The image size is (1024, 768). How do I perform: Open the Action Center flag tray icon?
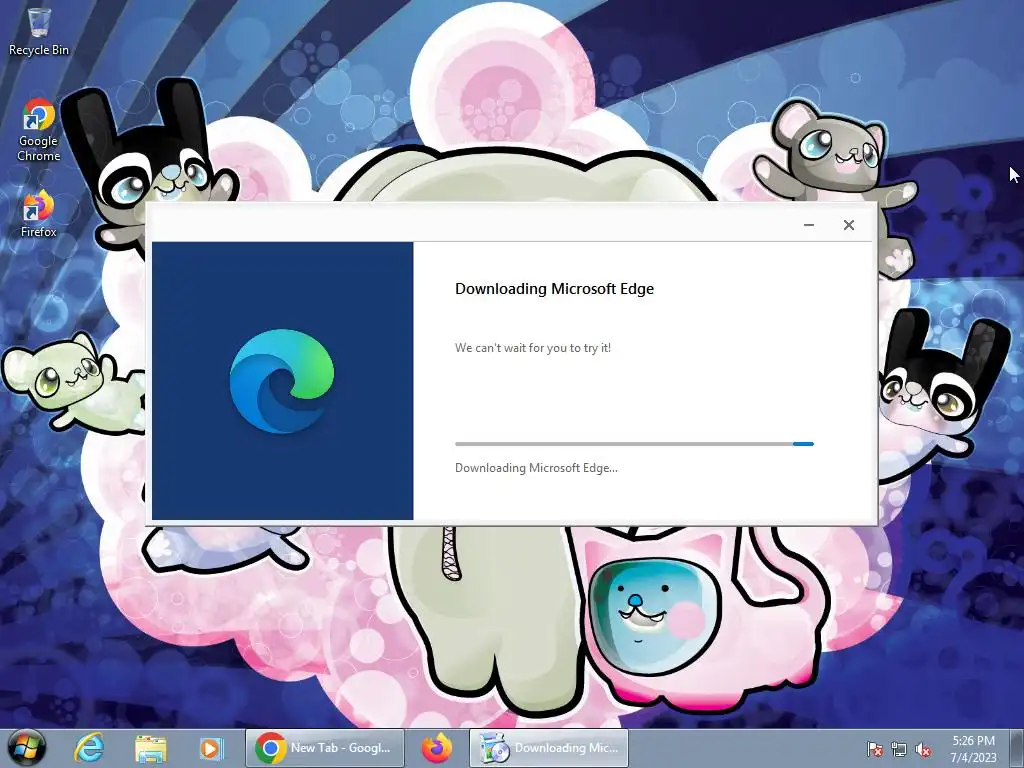coord(875,749)
